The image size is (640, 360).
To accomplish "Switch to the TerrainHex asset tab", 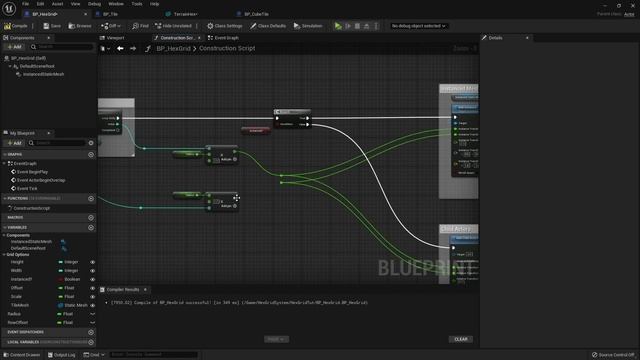I will click(185, 14).
